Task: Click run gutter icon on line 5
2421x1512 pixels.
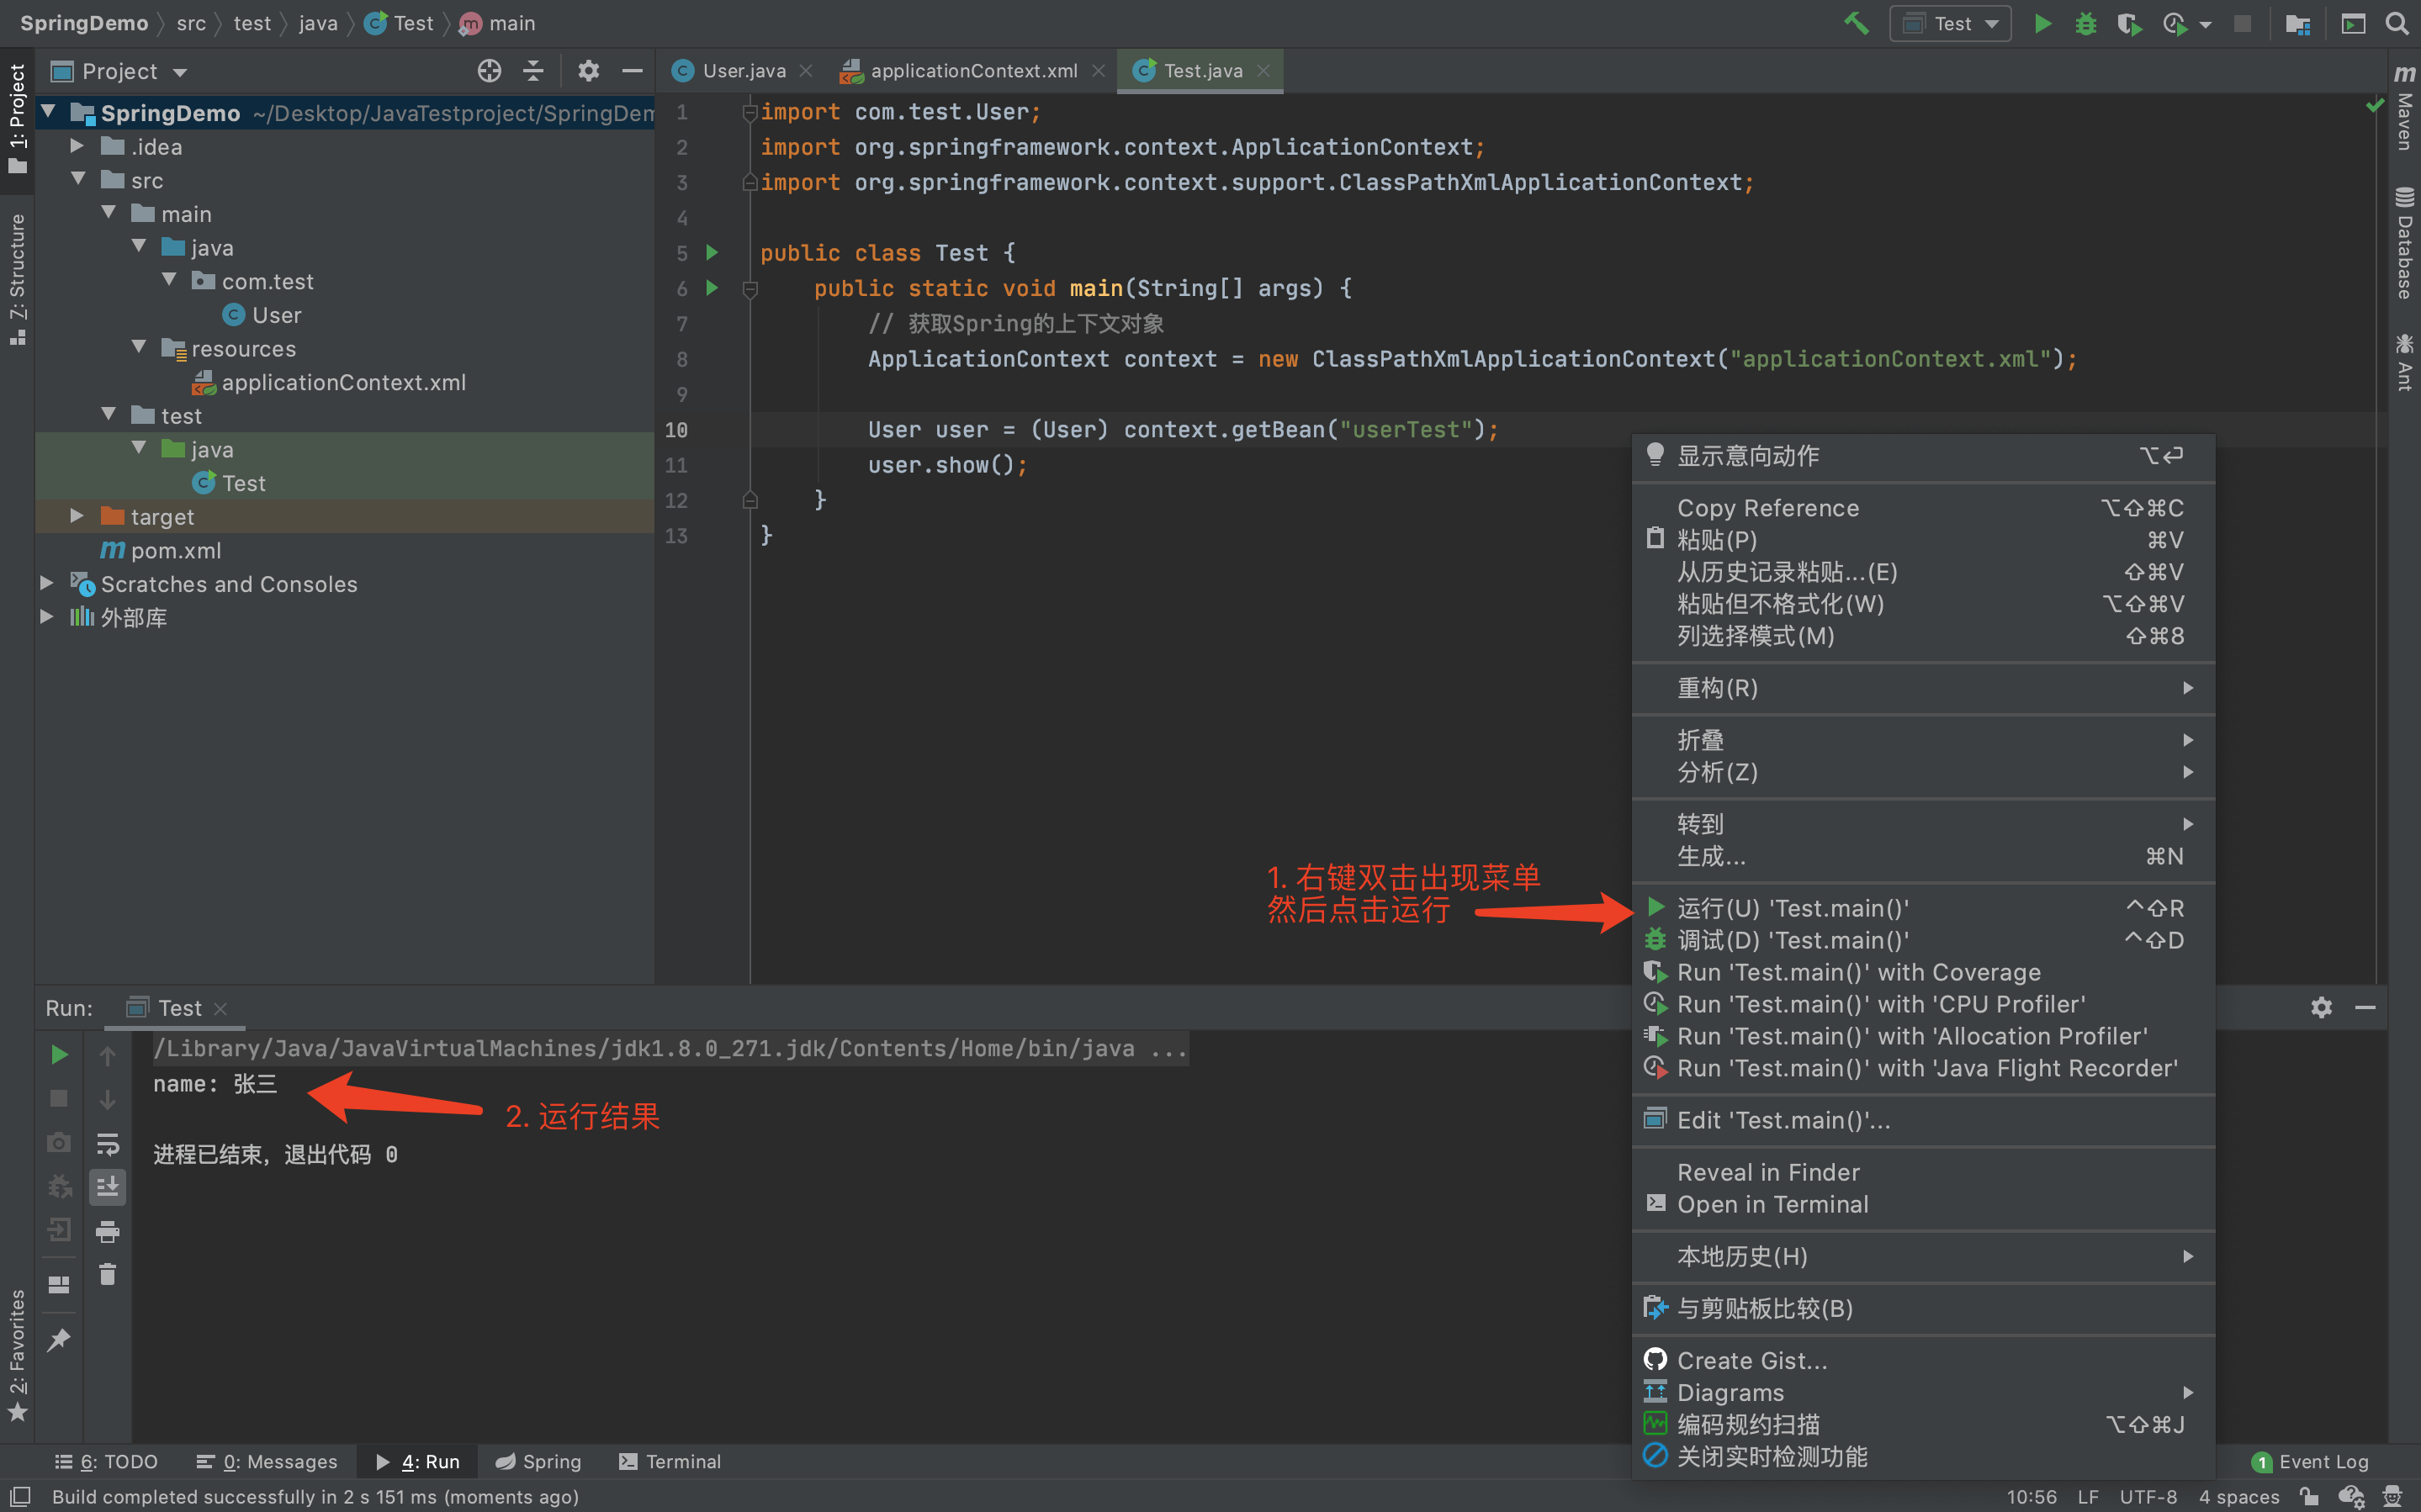Action: pos(712,252)
